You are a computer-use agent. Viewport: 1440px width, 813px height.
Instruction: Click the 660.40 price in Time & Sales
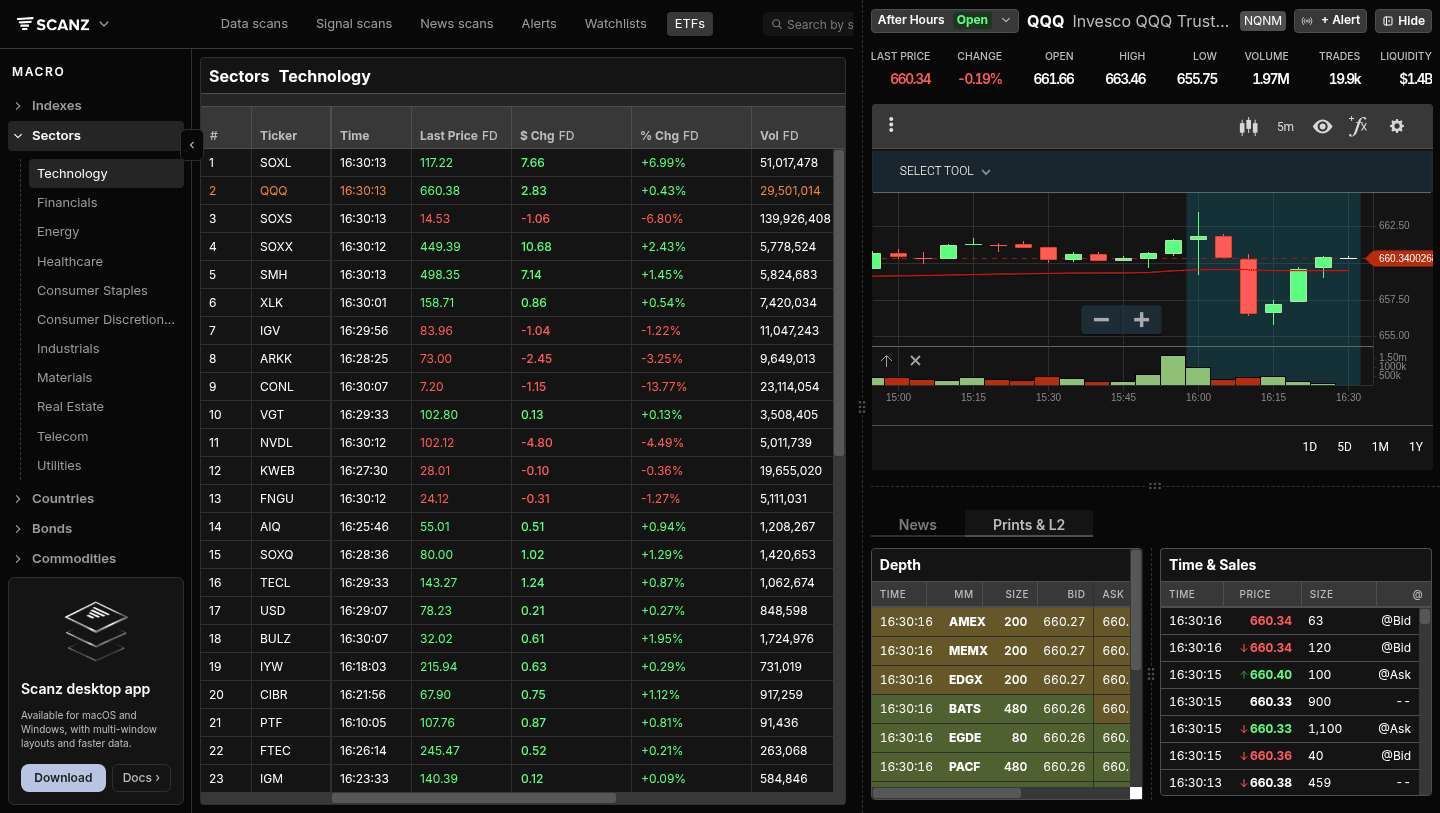point(1270,675)
